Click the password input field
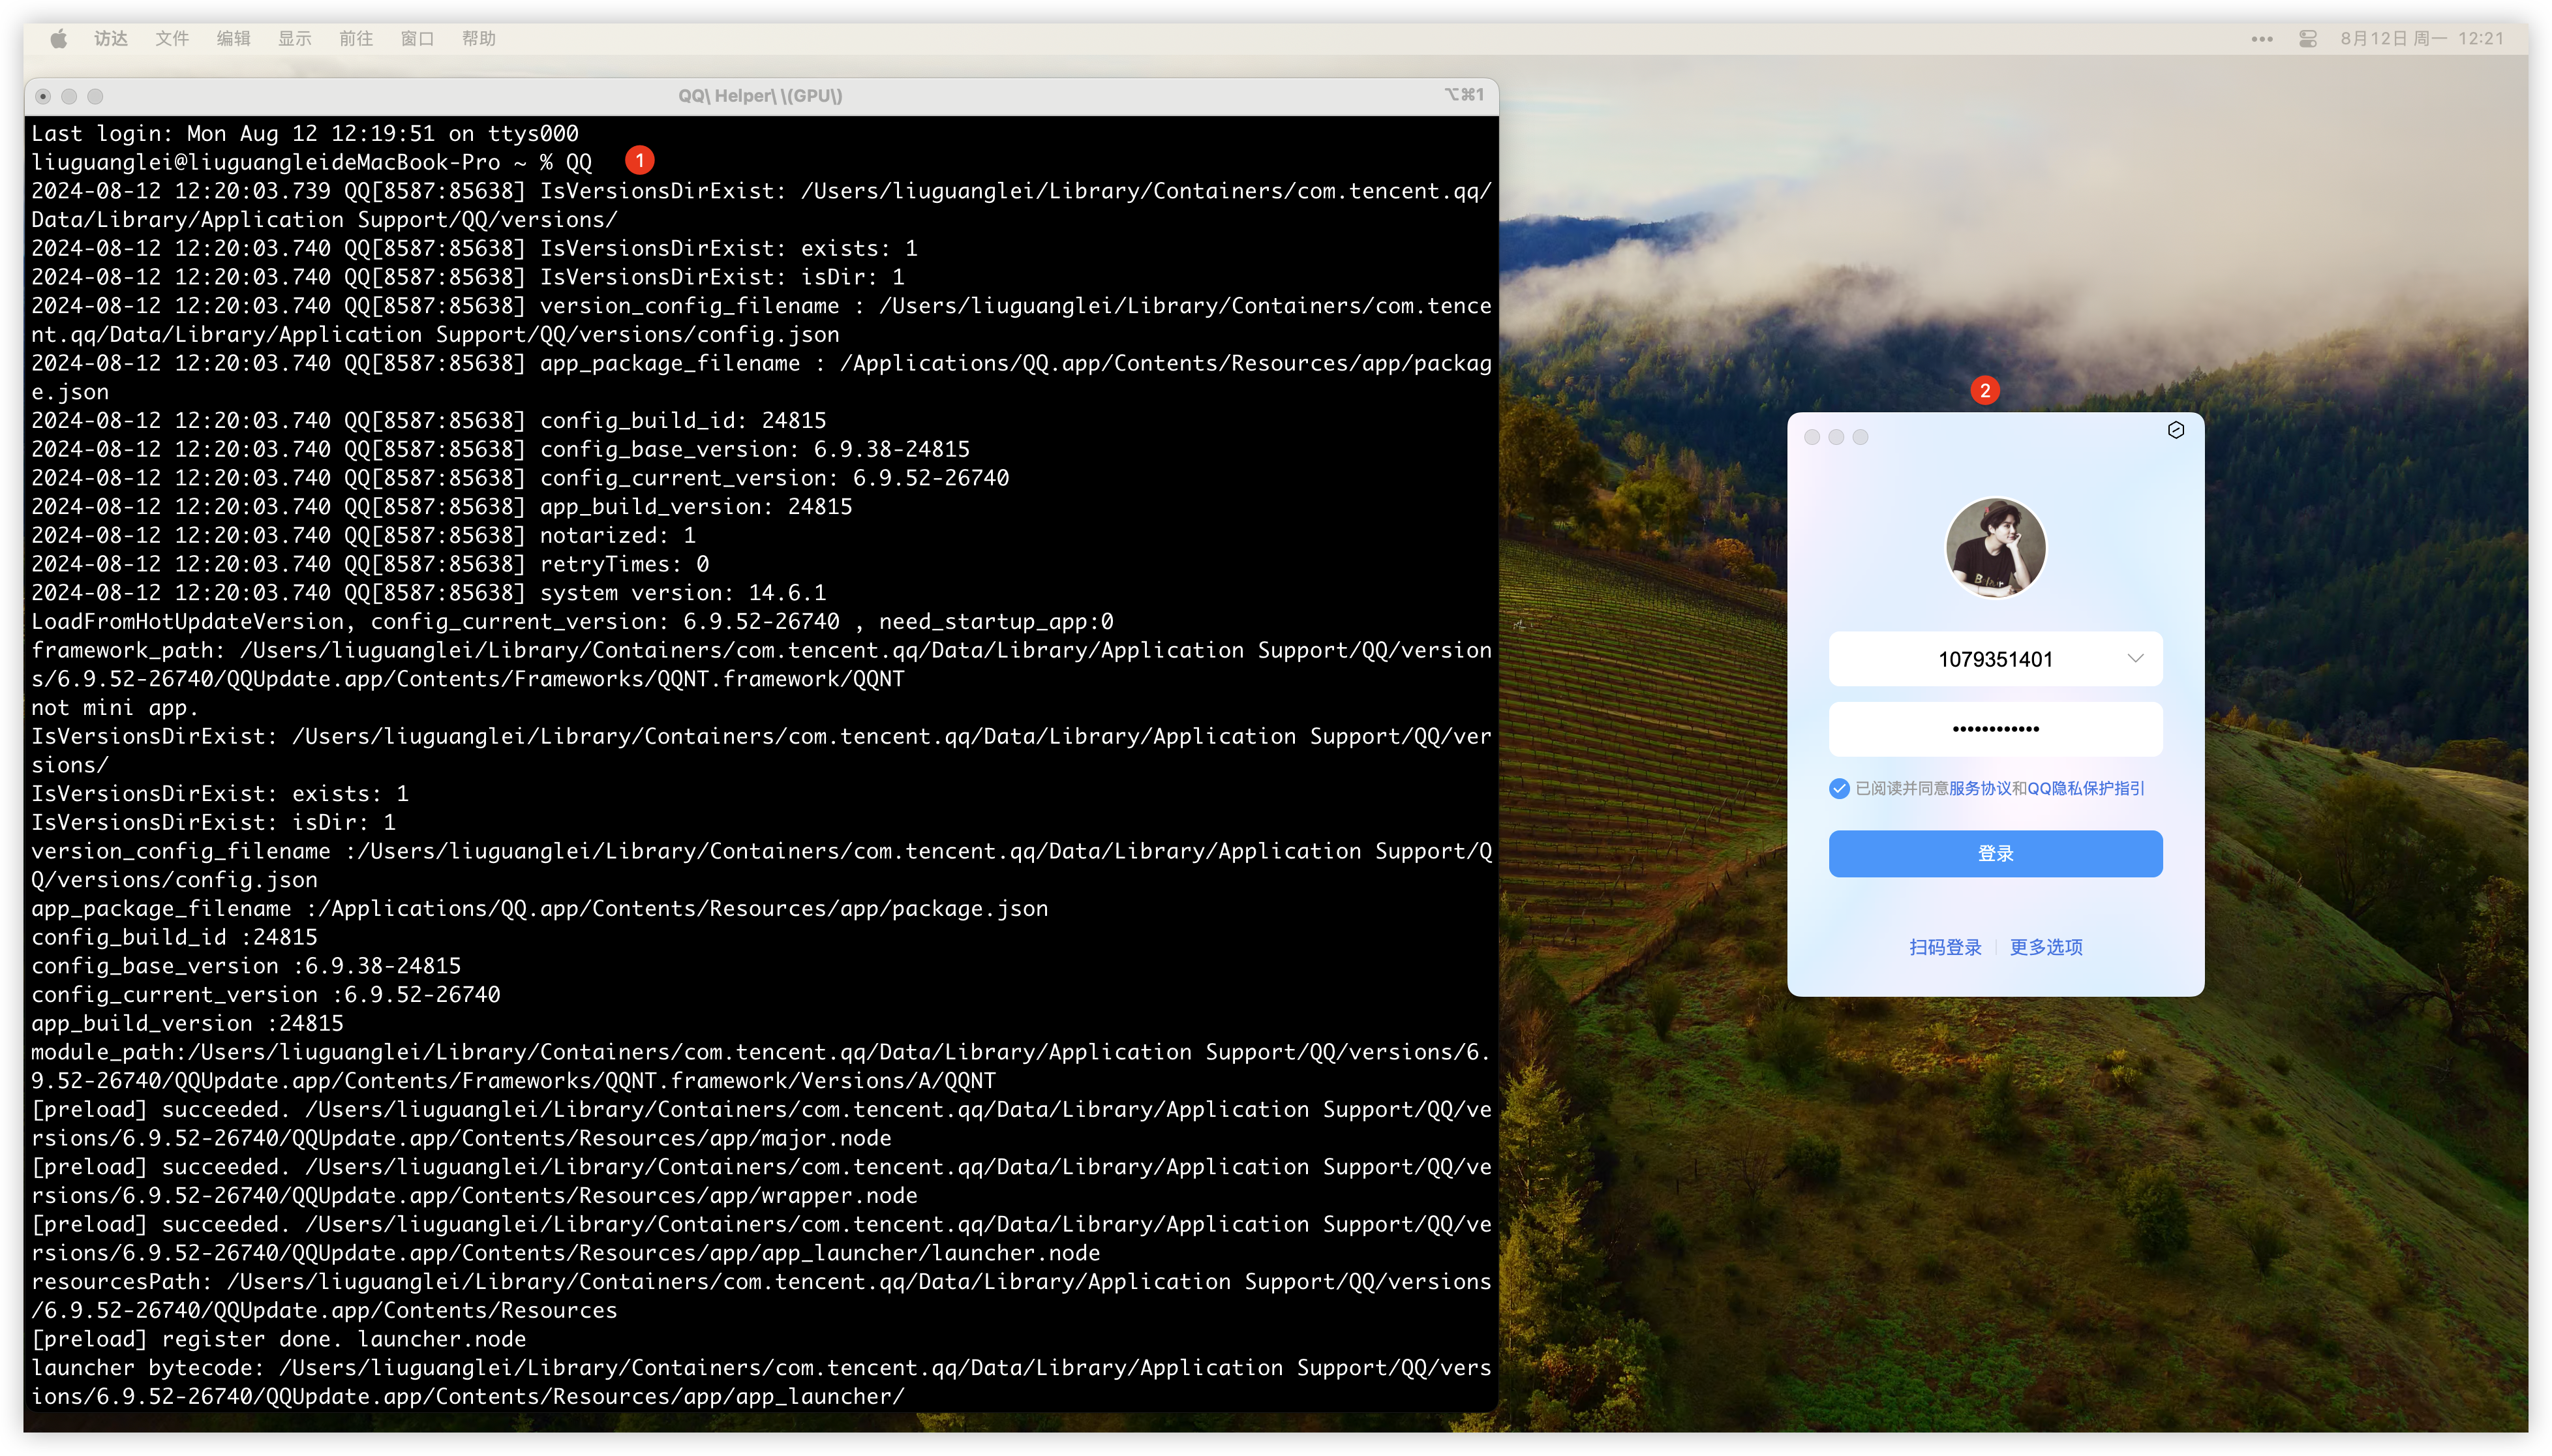 (1995, 729)
